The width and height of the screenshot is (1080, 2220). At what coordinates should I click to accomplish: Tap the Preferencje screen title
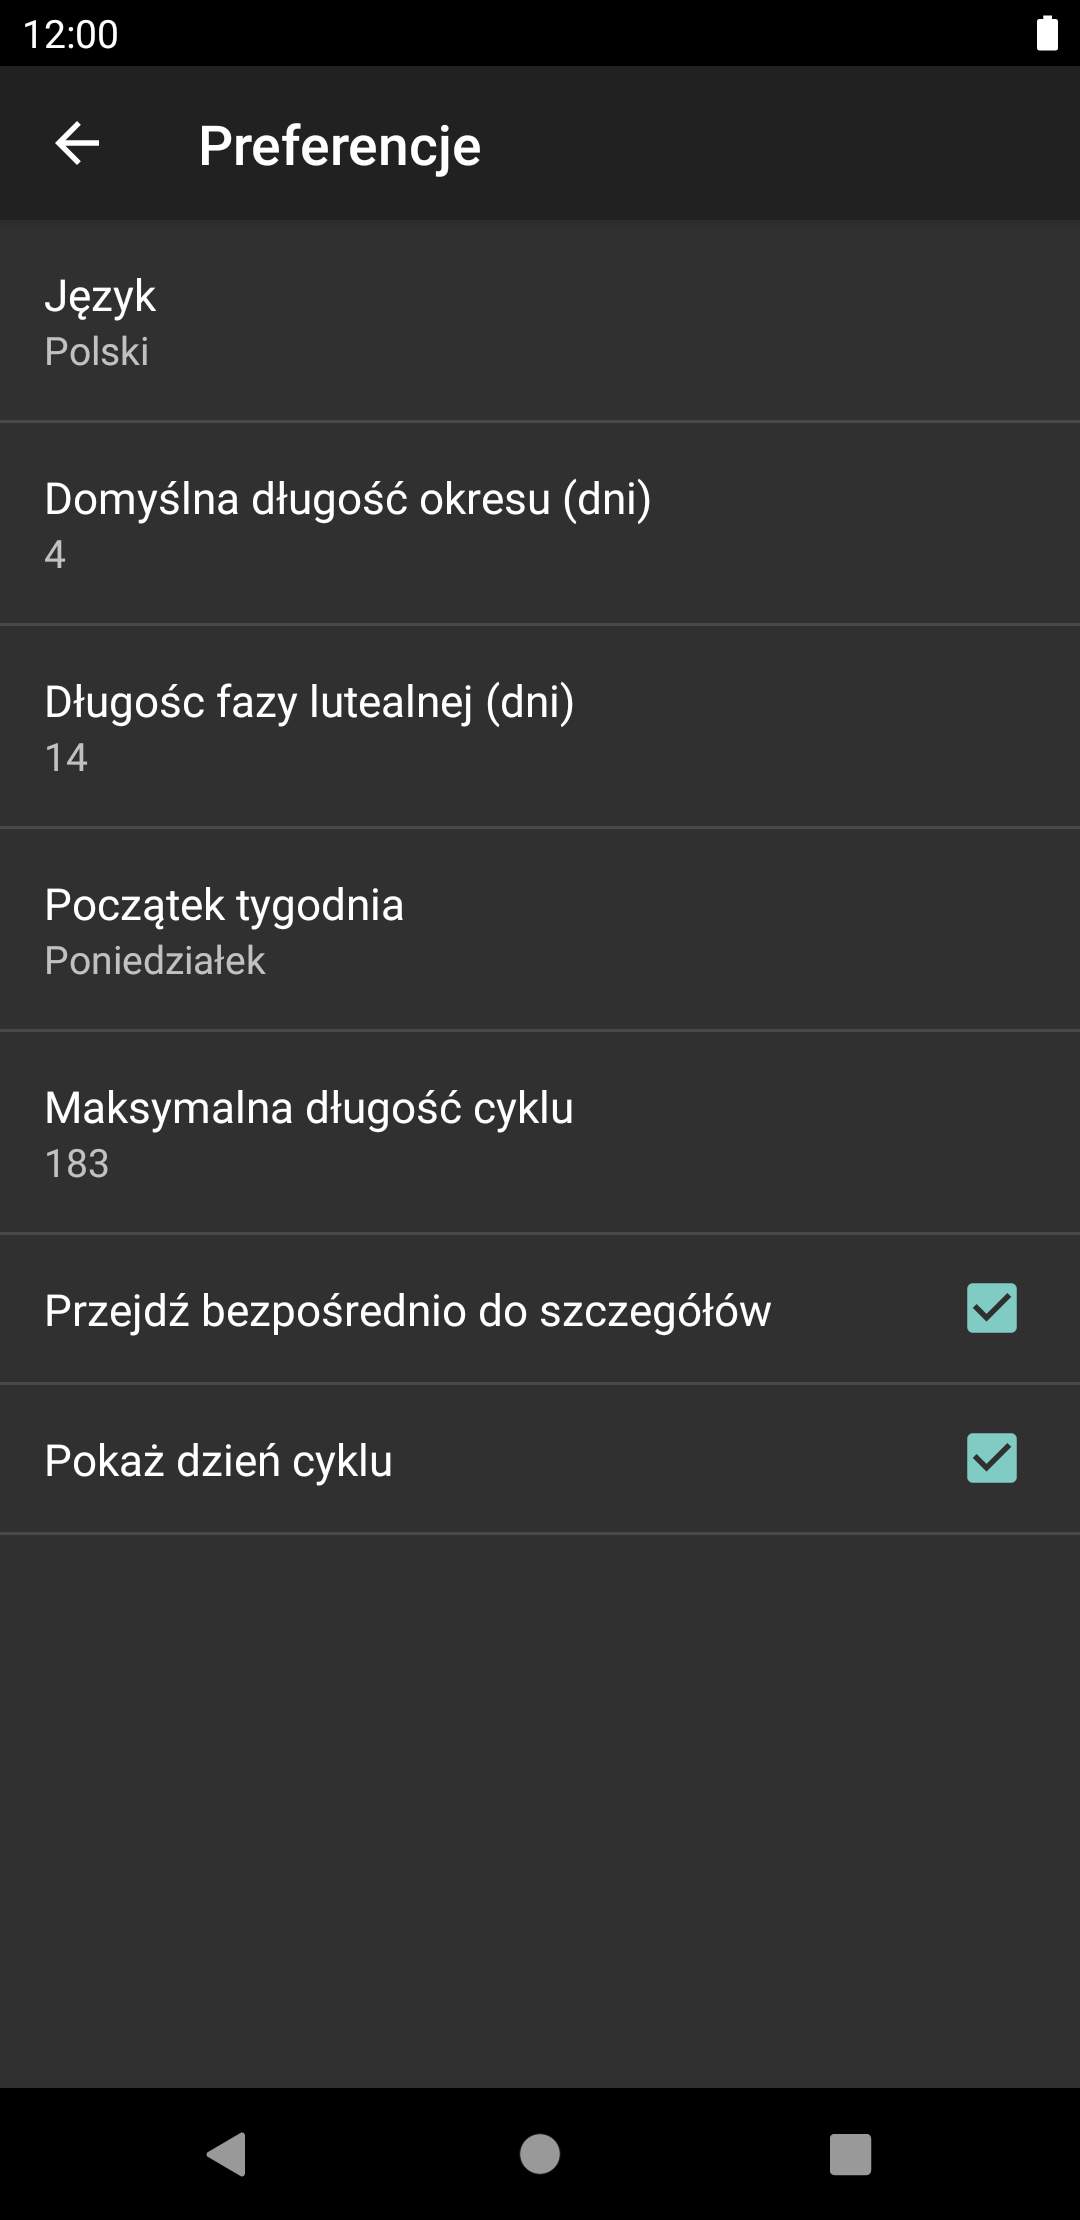click(340, 146)
